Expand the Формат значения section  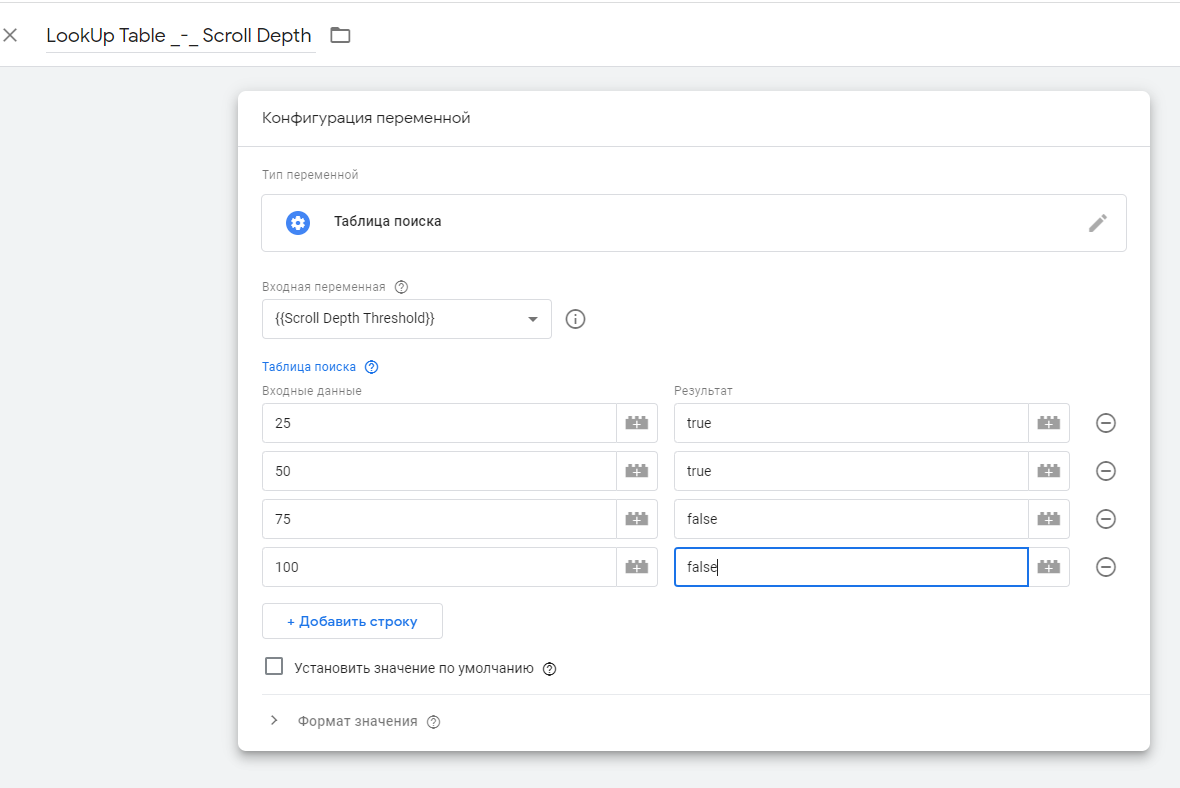tap(275, 721)
